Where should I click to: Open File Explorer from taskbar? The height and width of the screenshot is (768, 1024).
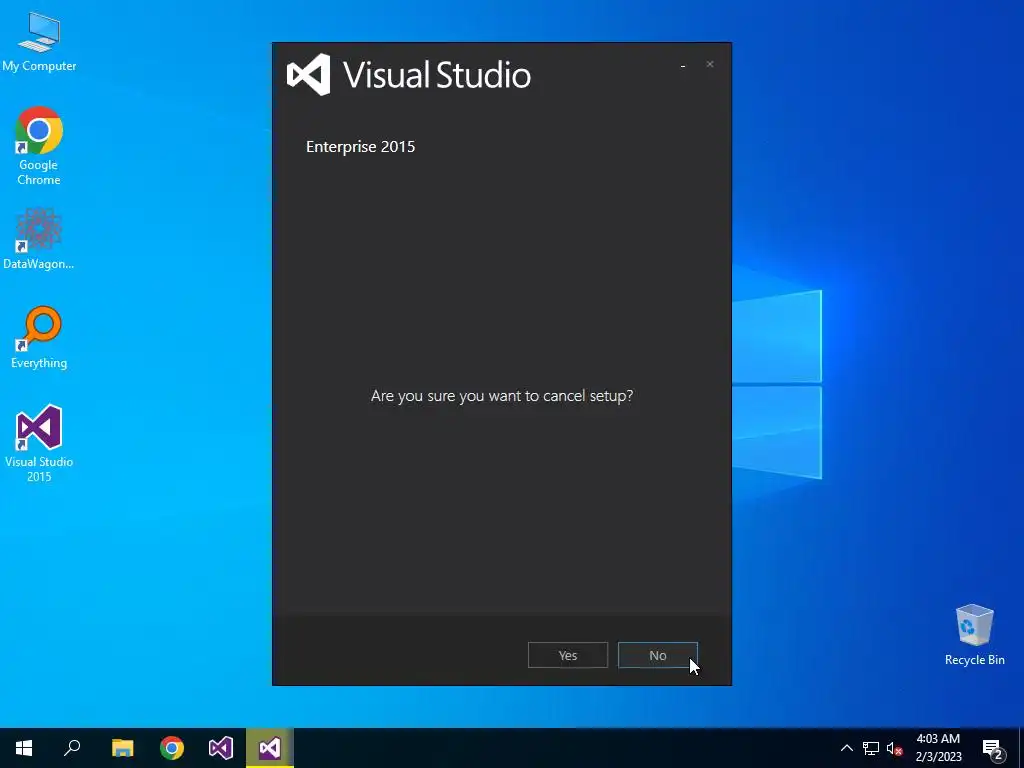click(122, 748)
